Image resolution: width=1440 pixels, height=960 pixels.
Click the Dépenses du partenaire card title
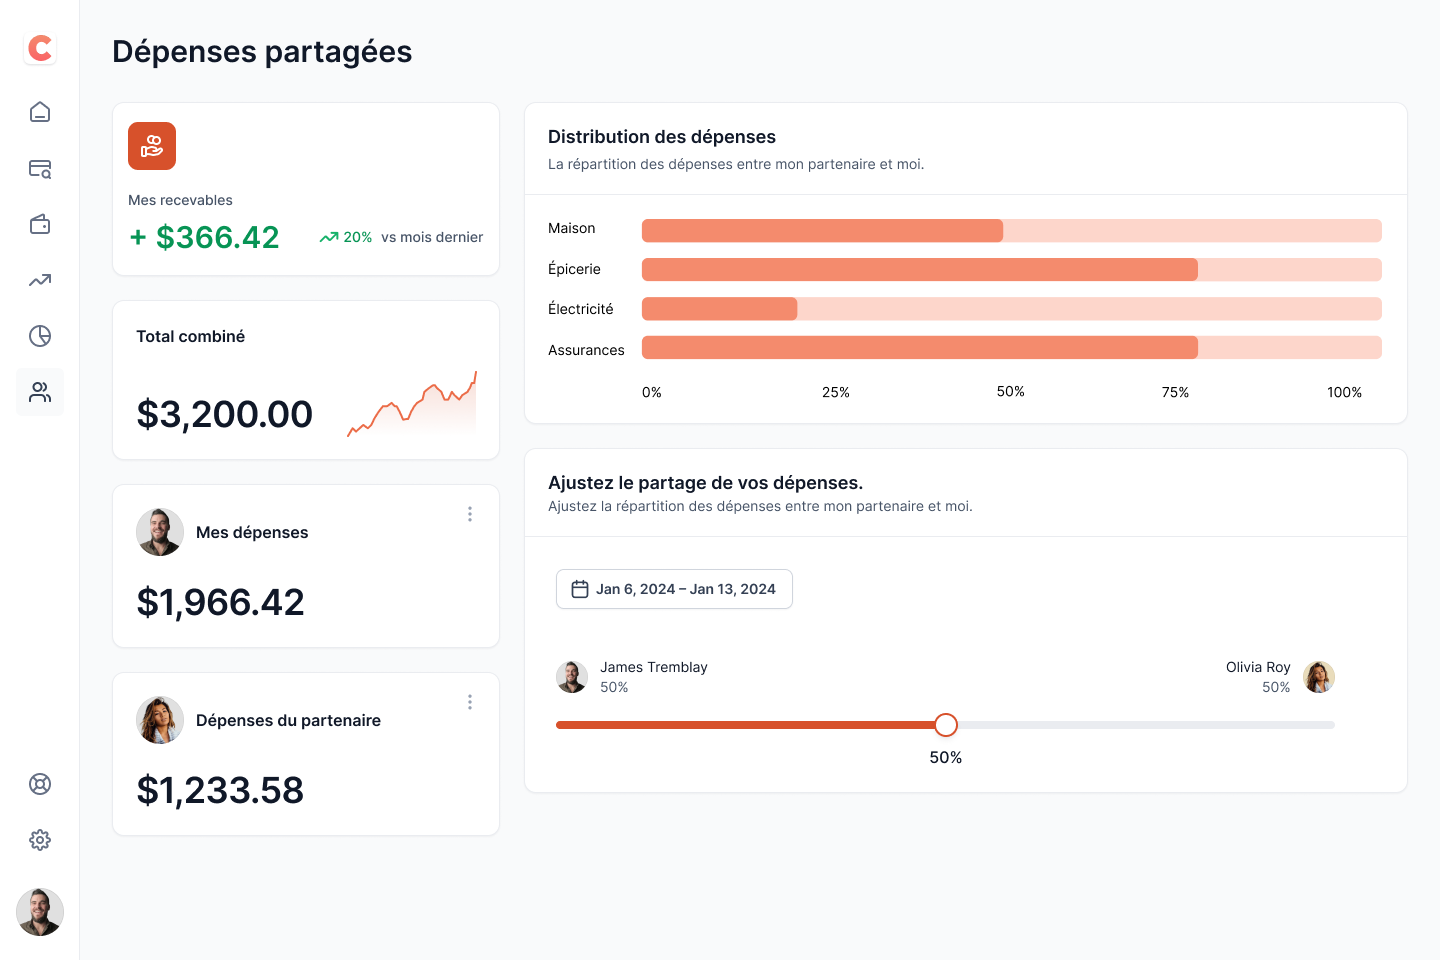coord(288,720)
